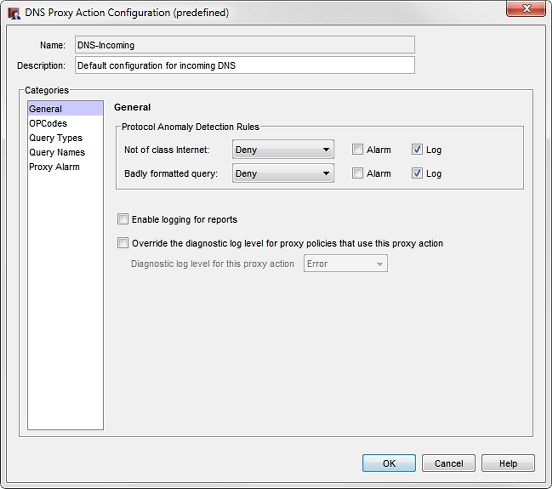Select General category

(x=65, y=109)
